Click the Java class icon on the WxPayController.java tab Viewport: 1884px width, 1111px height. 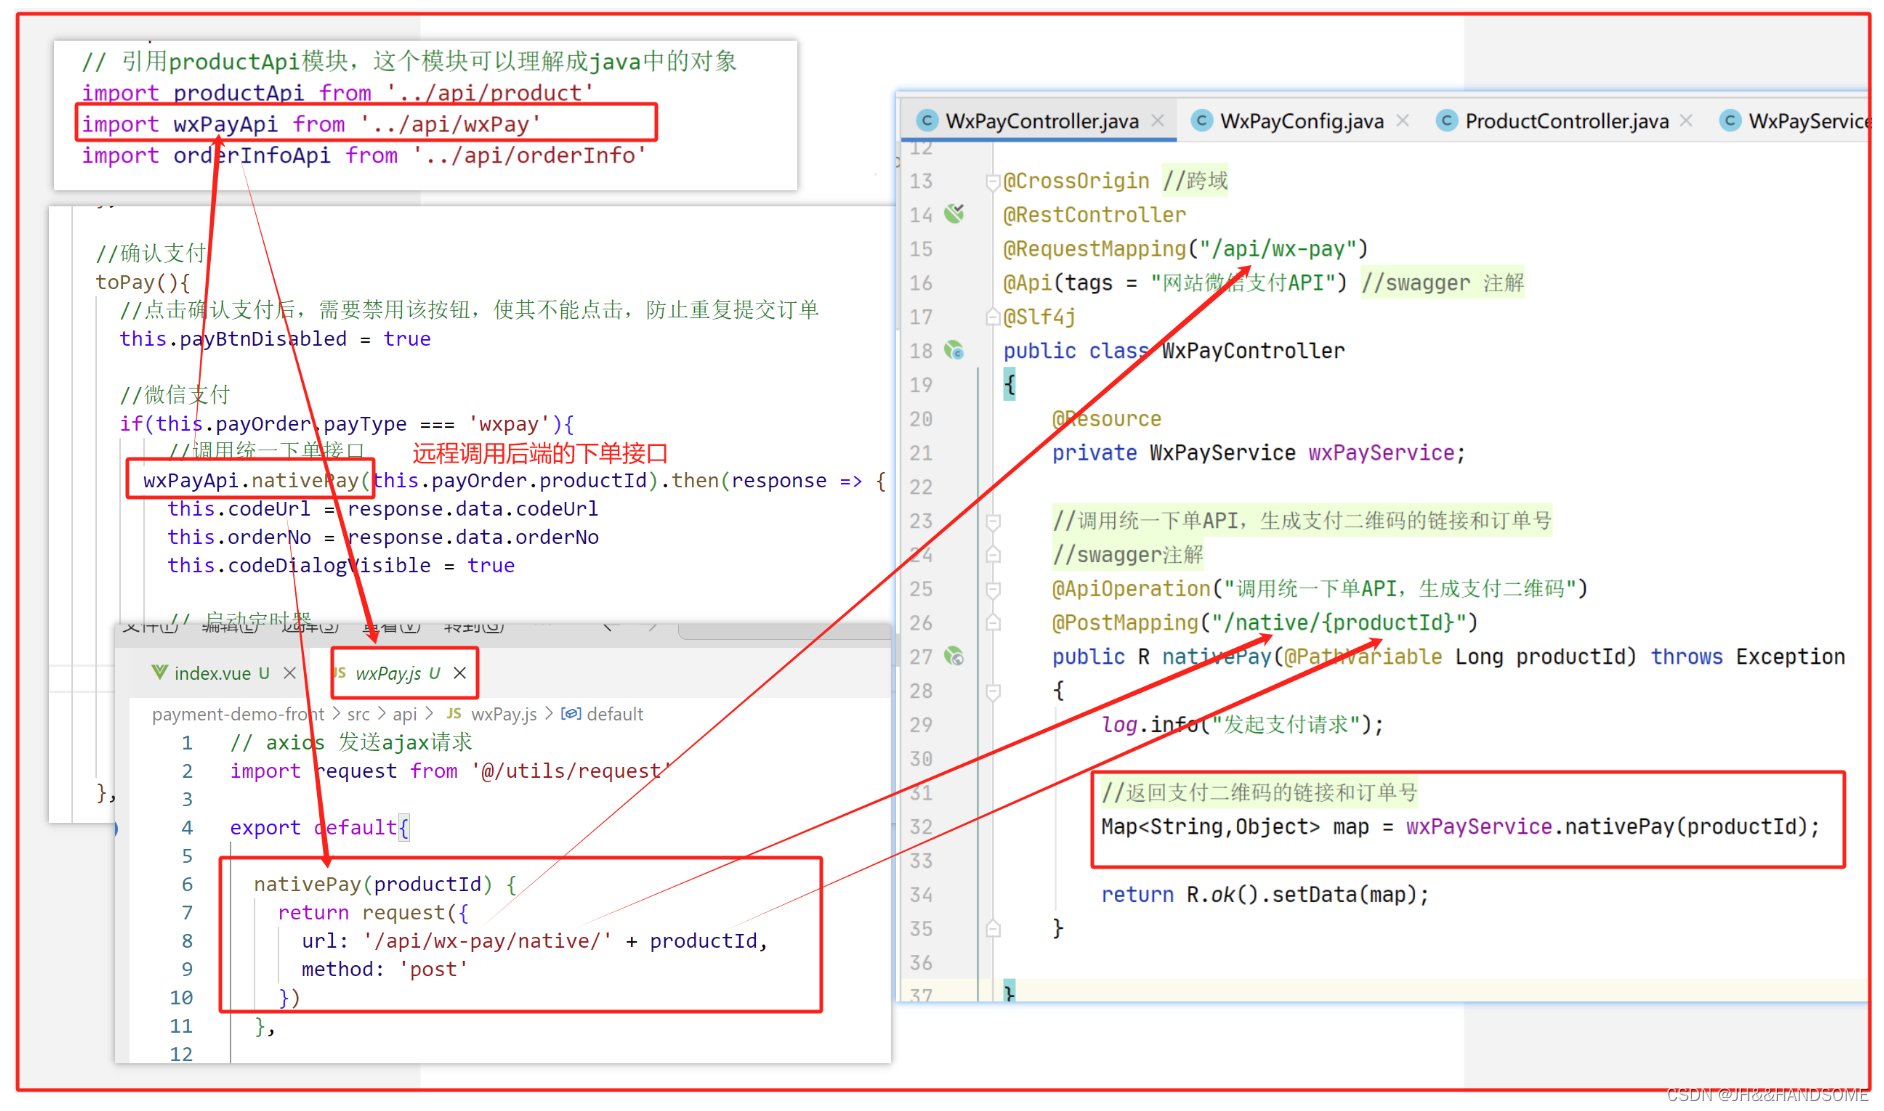[x=927, y=121]
